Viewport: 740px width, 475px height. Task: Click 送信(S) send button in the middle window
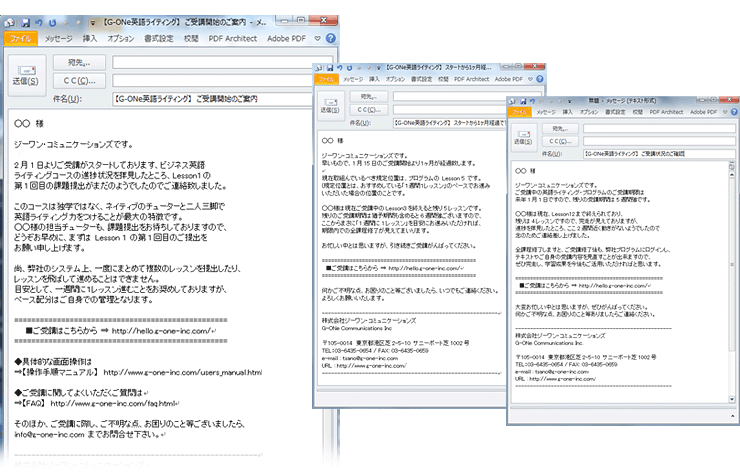pyautogui.click(x=330, y=105)
